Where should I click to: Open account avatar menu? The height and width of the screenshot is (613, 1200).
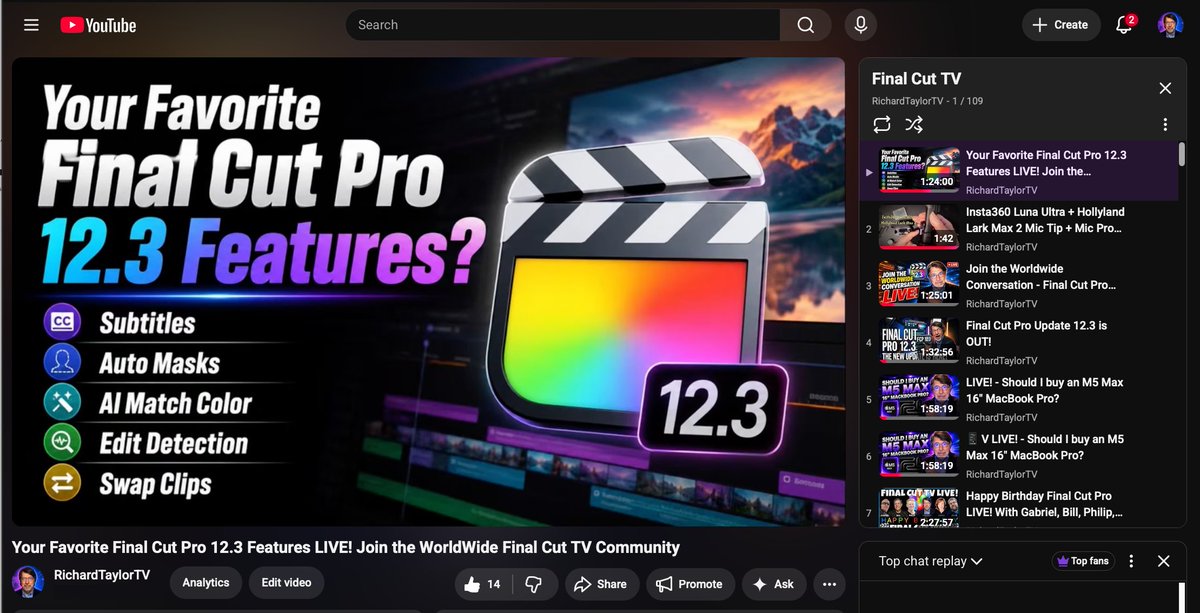pyautogui.click(x=1170, y=25)
